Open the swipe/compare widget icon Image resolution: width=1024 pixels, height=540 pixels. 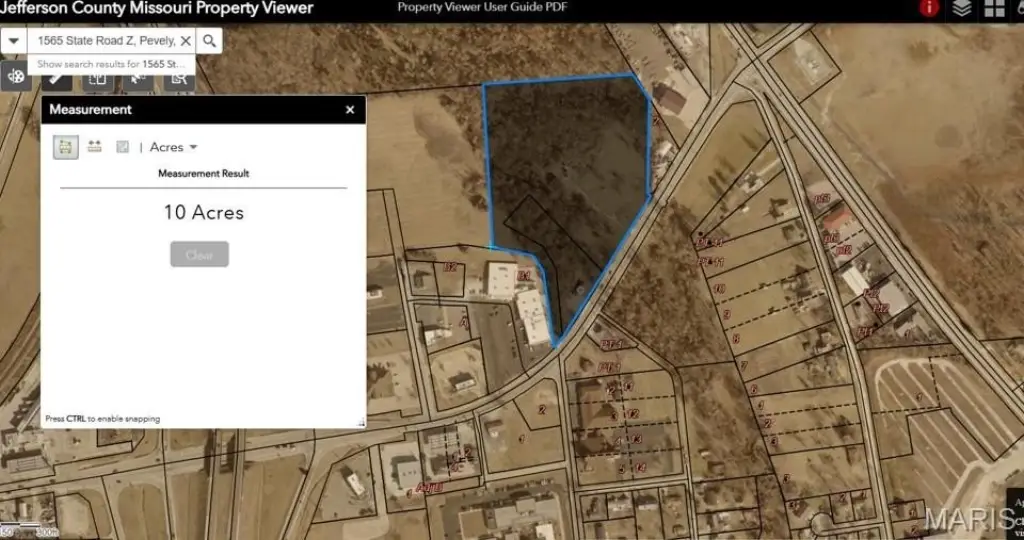(x=98, y=78)
